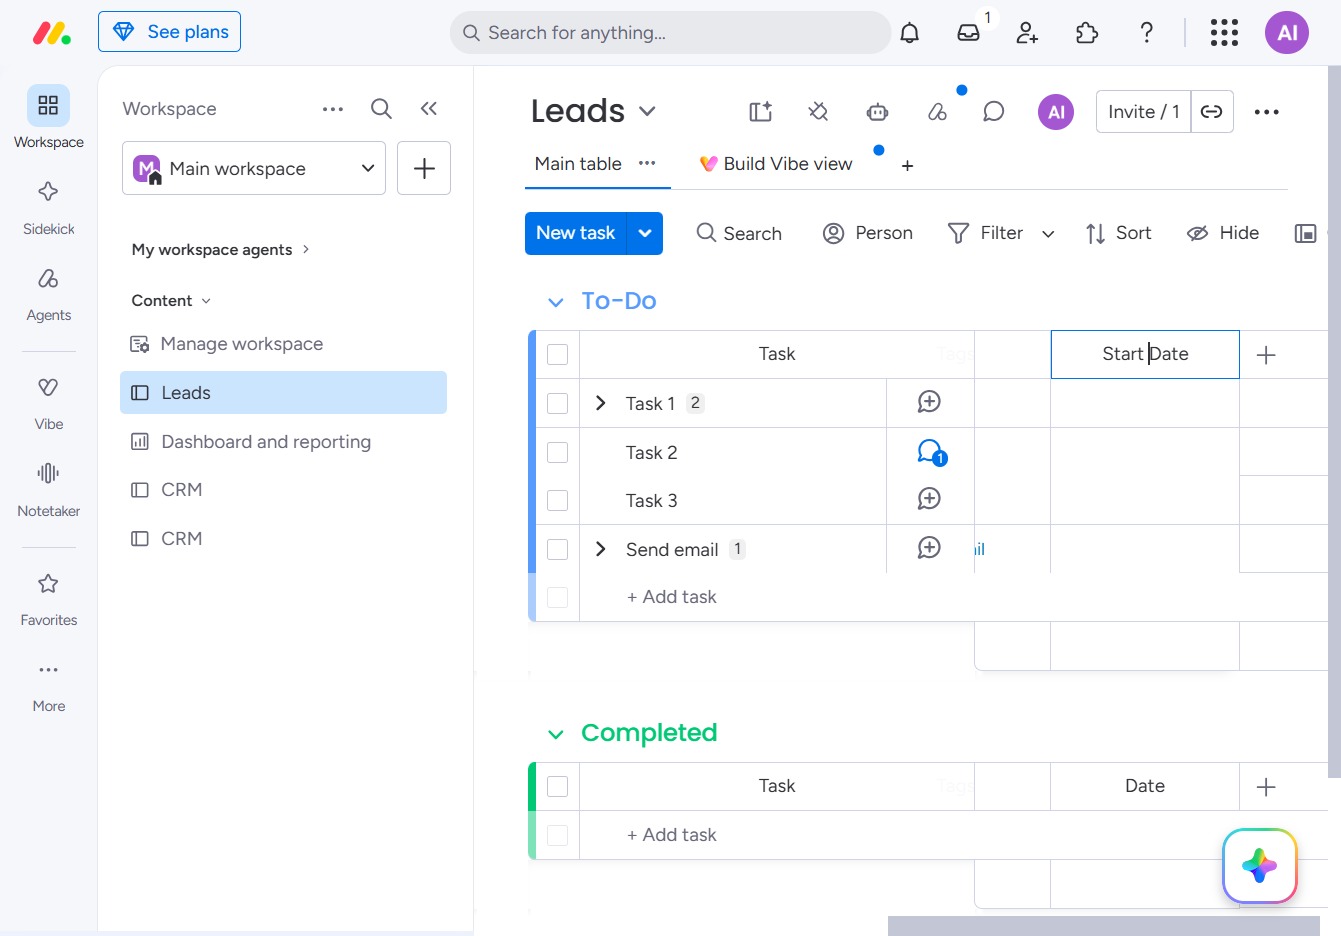Image resolution: width=1341 pixels, height=936 pixels.
Task: Add an update to Task 3
Action: point(929,499)
